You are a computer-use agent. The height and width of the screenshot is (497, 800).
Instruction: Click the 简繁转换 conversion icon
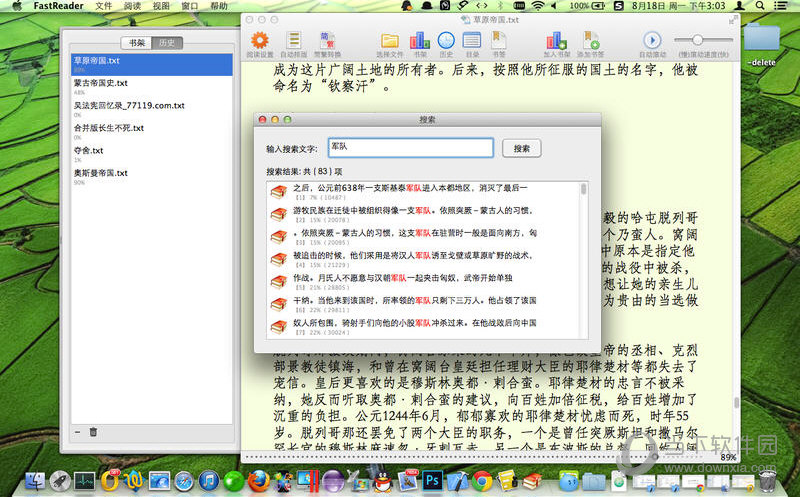[327, 40]
